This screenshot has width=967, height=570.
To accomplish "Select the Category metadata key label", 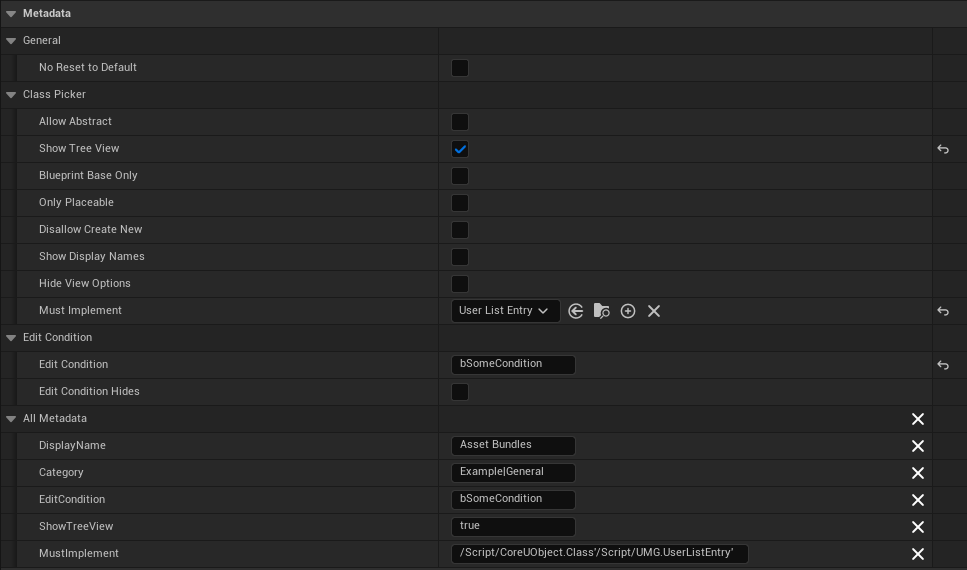I will coord(61,473).
